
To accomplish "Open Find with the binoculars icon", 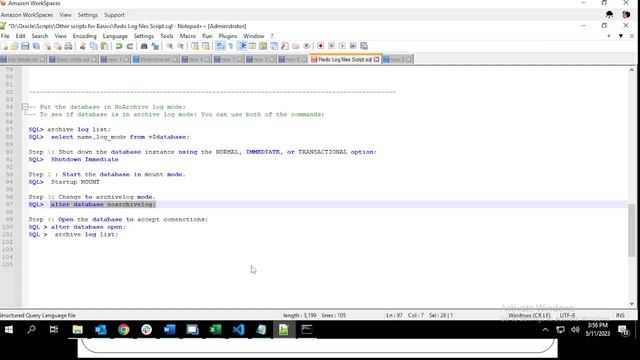I will coord(144,46).
